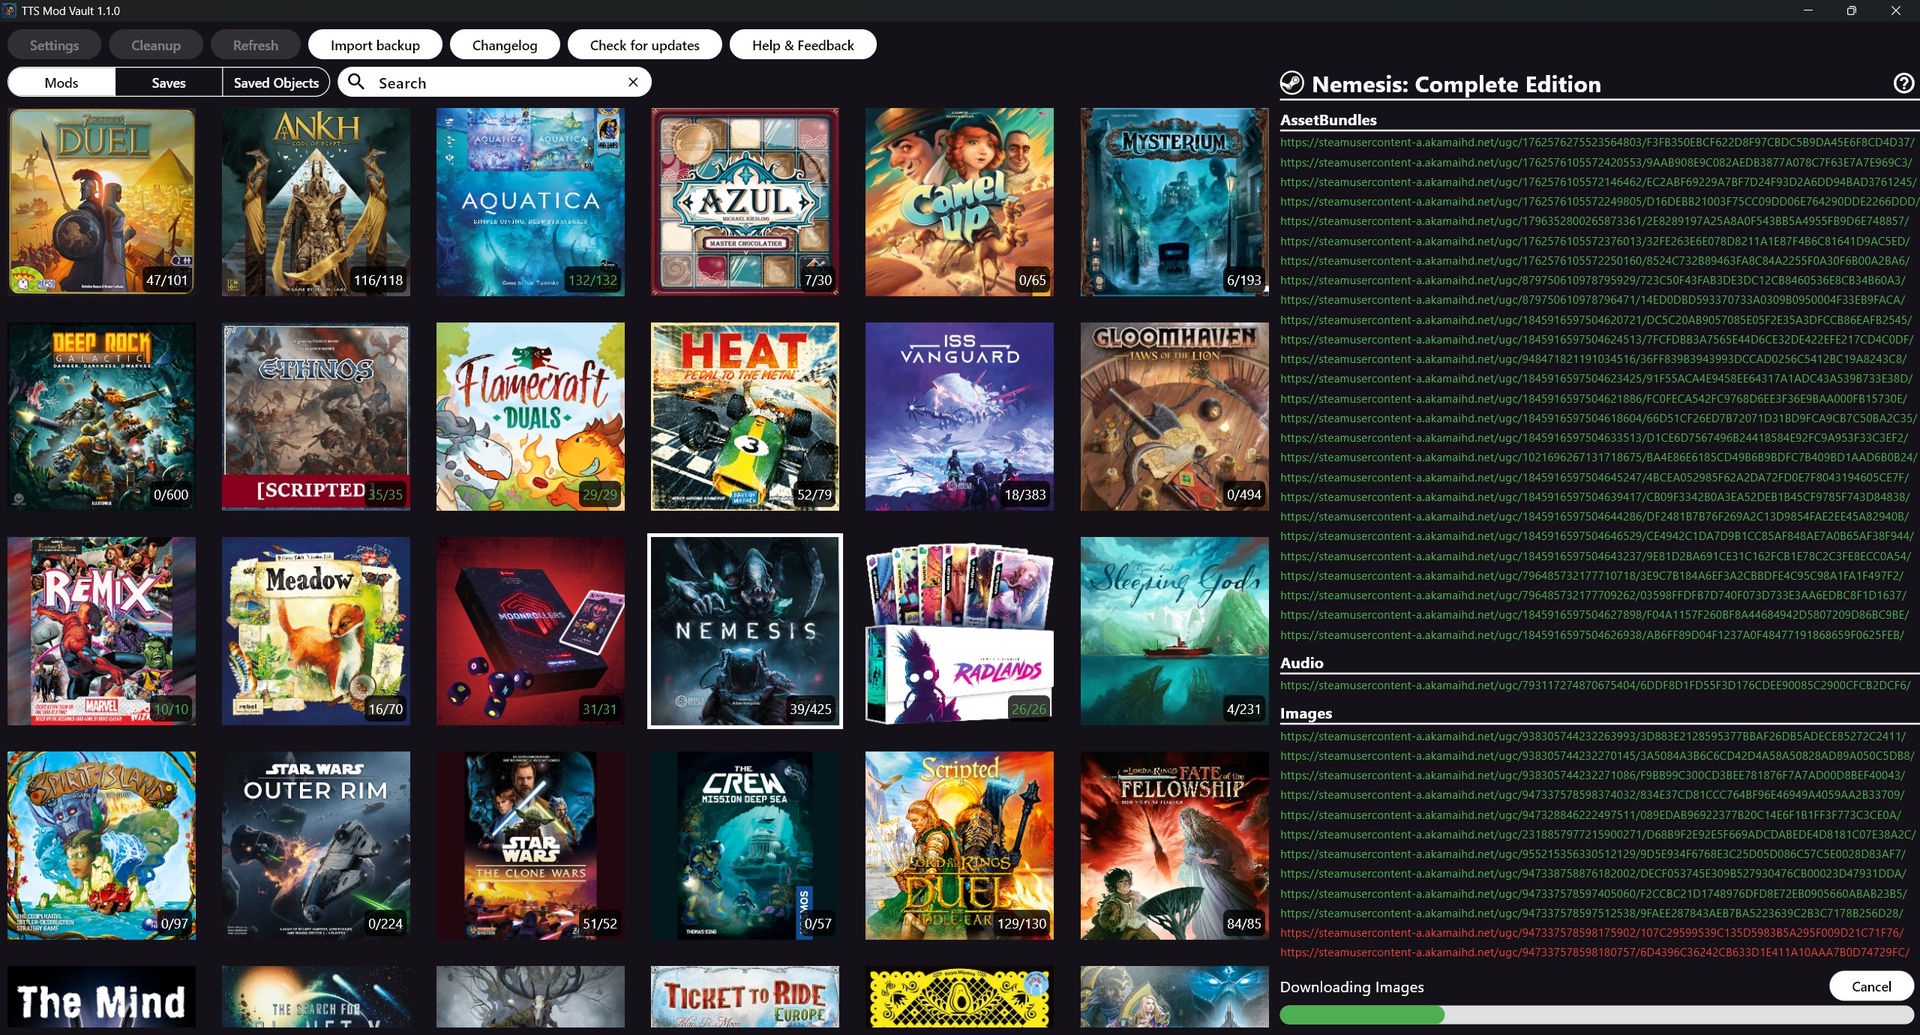Select the Marvel Remix mod
The image size is (1920, 1035).
click(x=102, y=631)
